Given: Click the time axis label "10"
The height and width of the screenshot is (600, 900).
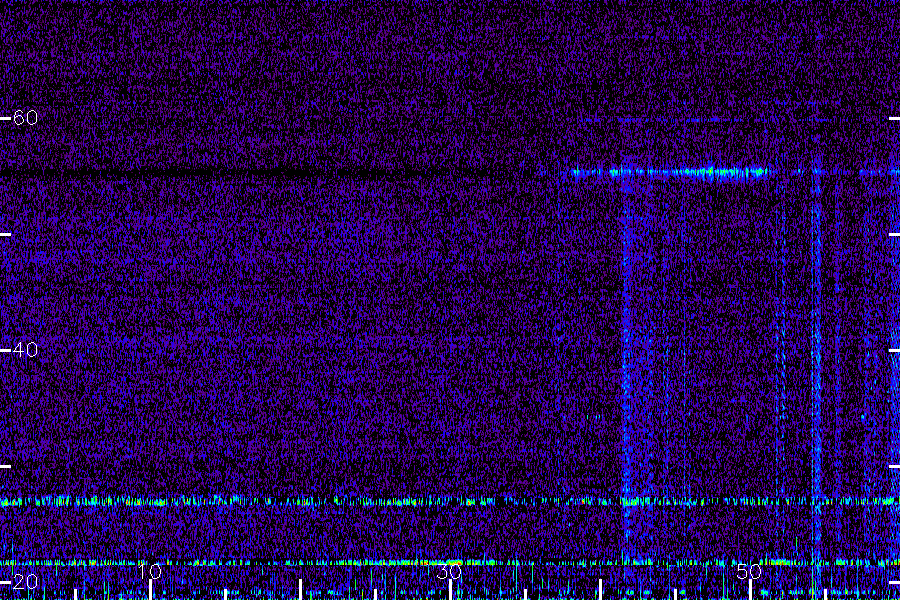Looking at the screenshot, I should coord(150,571).
